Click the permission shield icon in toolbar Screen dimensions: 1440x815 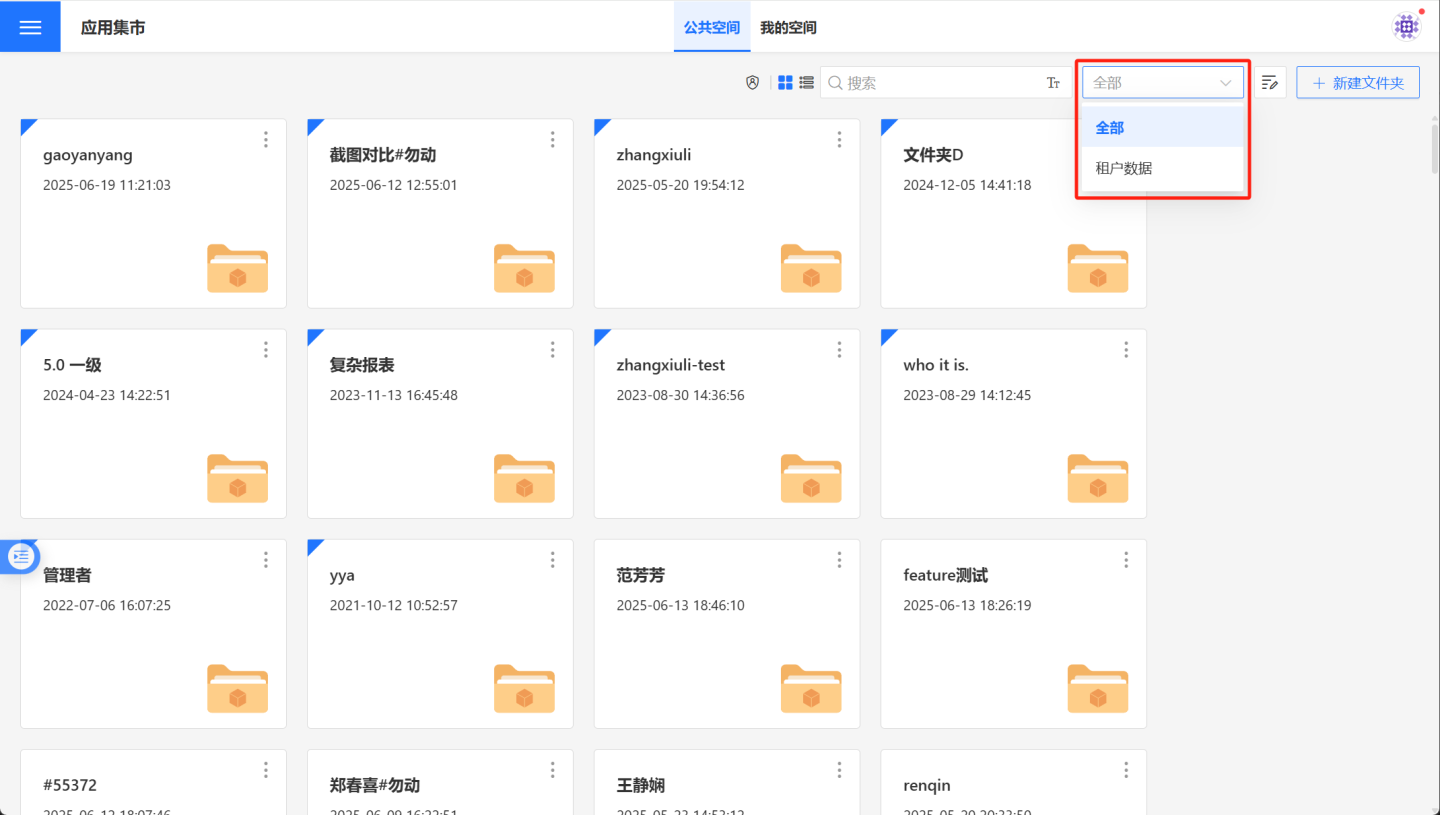[x=753, y=83]
